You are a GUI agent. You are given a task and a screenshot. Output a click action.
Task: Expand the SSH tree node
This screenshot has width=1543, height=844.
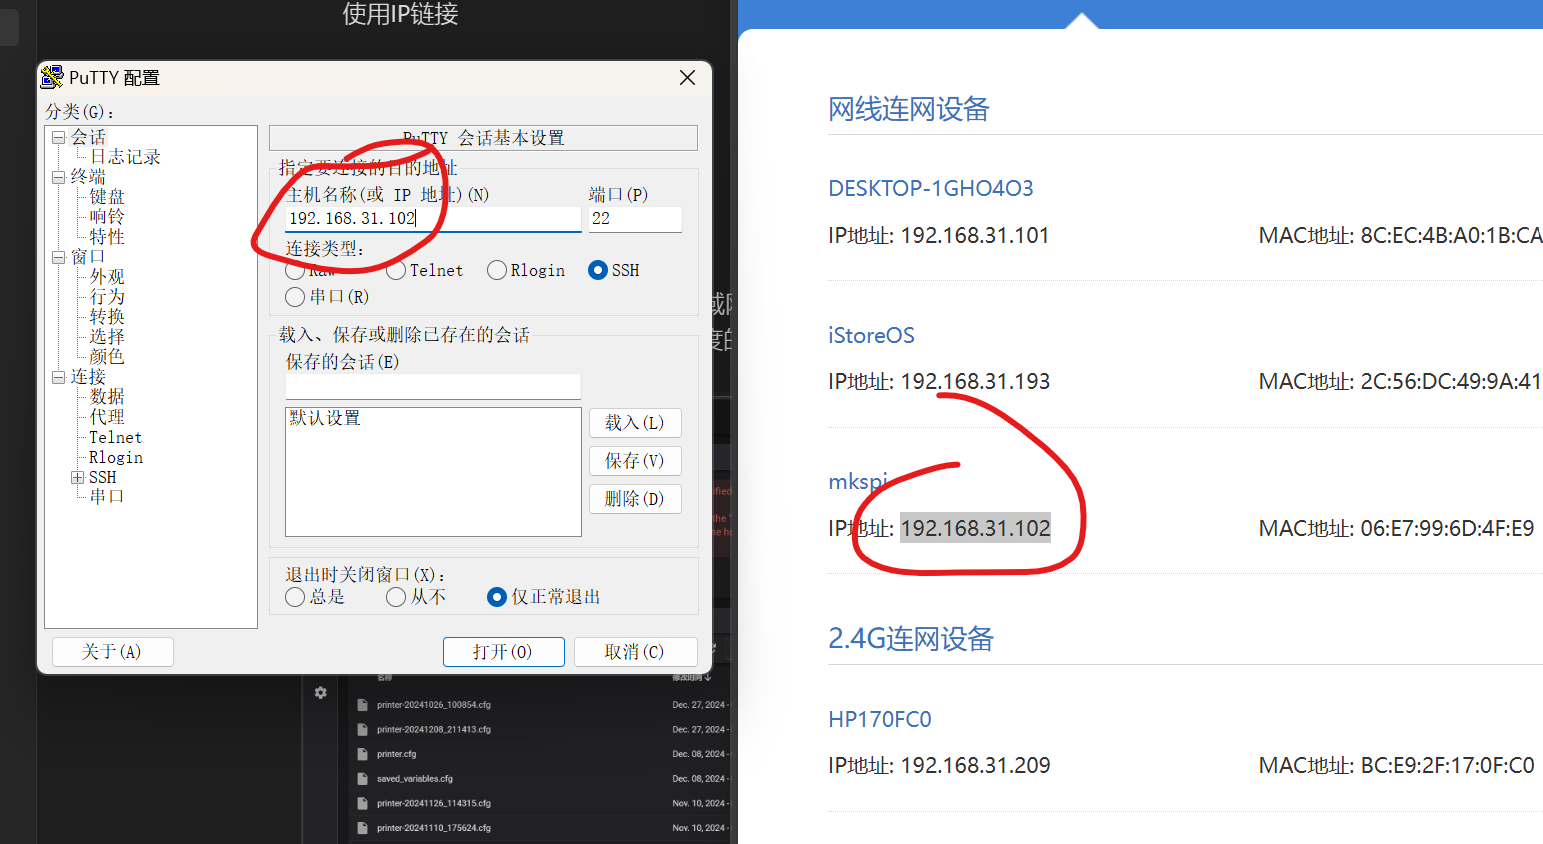[x=77, y=478]
